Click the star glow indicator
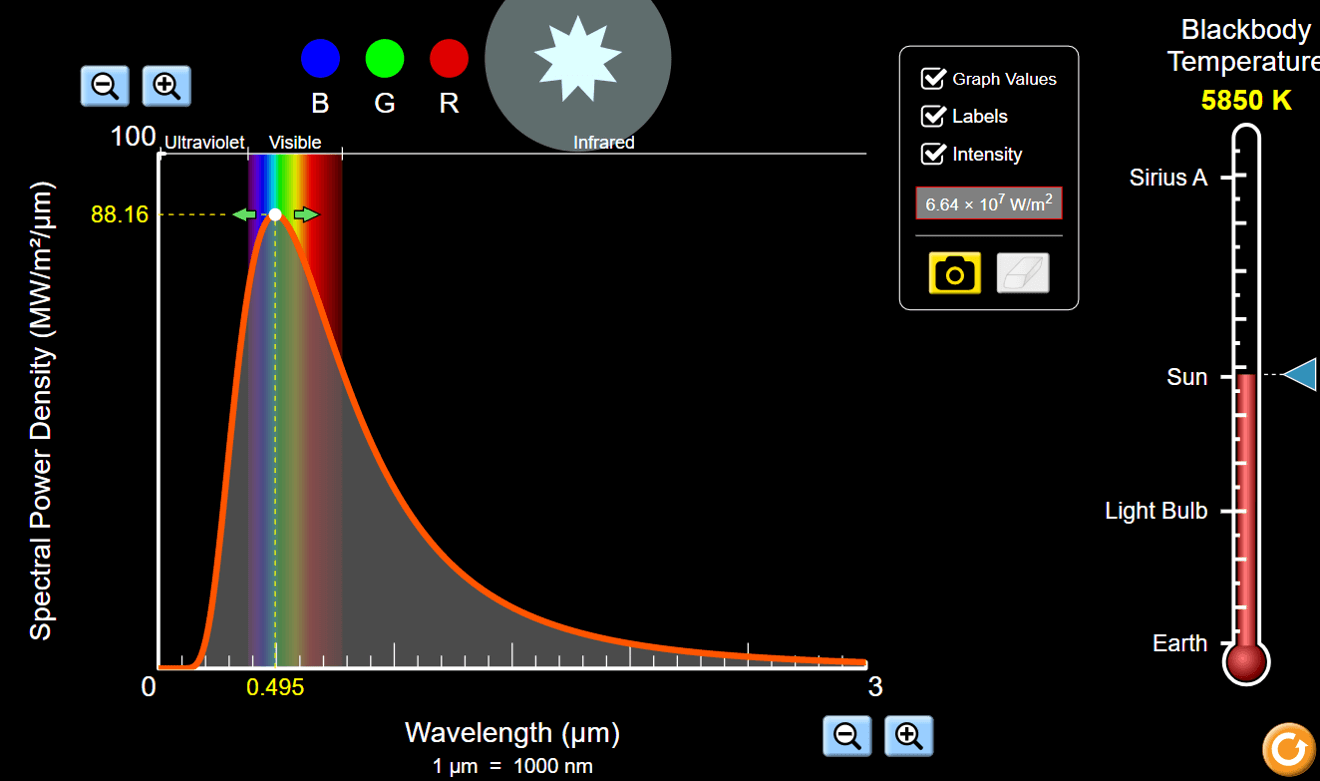 pyautogui.click(x=577, y=60)
